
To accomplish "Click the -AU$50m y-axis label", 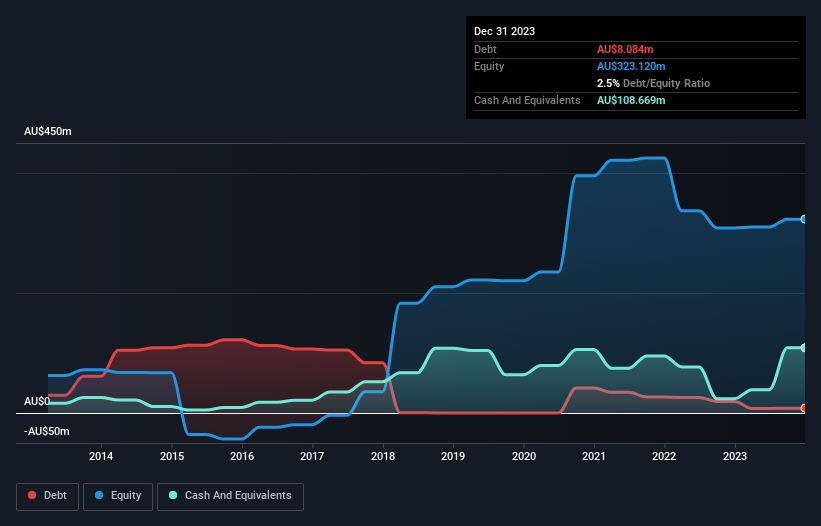I will [47, 431].
